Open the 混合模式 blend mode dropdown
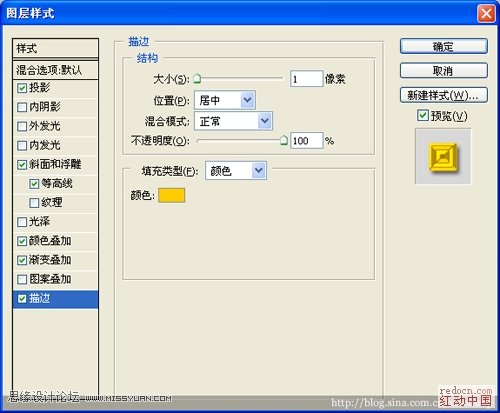This screenshot has width=500, height=413. 233,121
